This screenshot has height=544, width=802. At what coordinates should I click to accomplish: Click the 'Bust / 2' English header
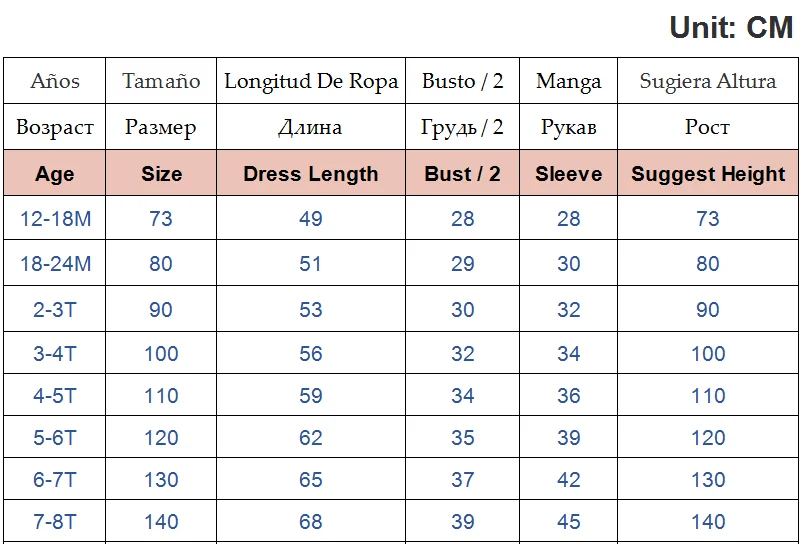[463, 174]
